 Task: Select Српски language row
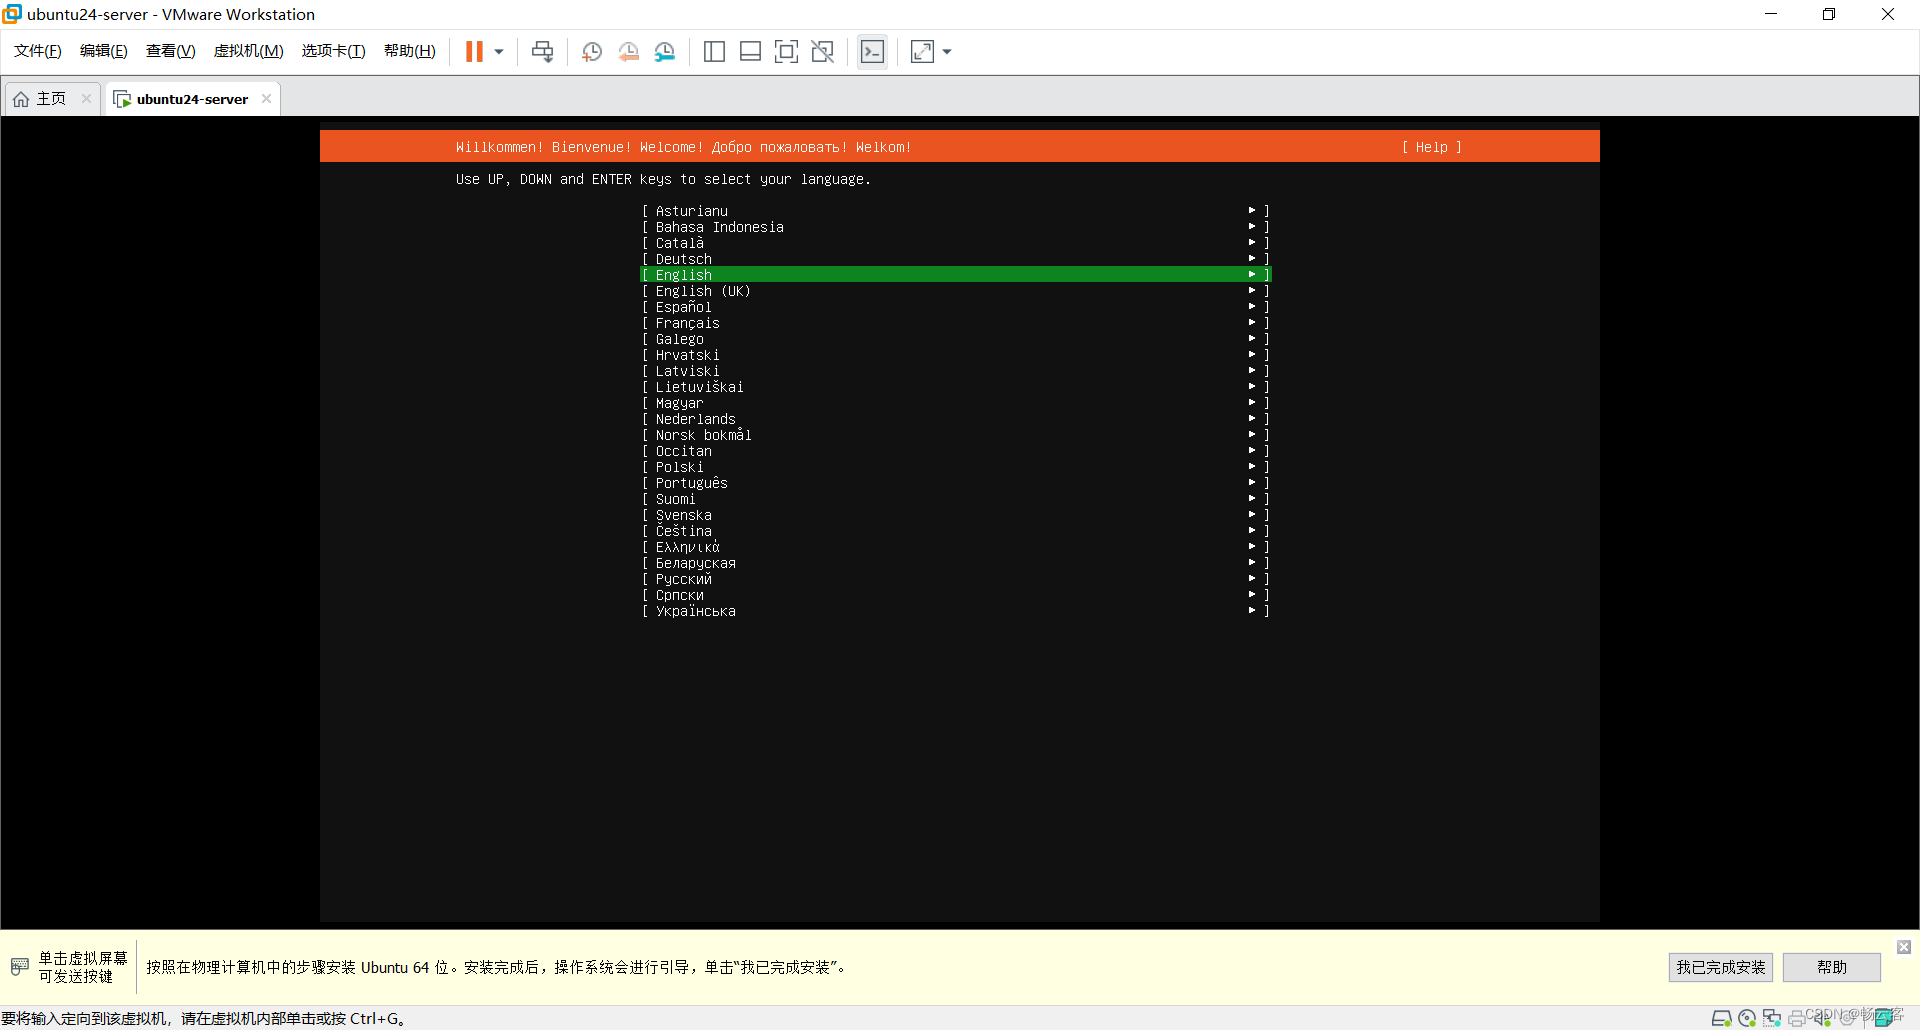(x=955, y=595)
